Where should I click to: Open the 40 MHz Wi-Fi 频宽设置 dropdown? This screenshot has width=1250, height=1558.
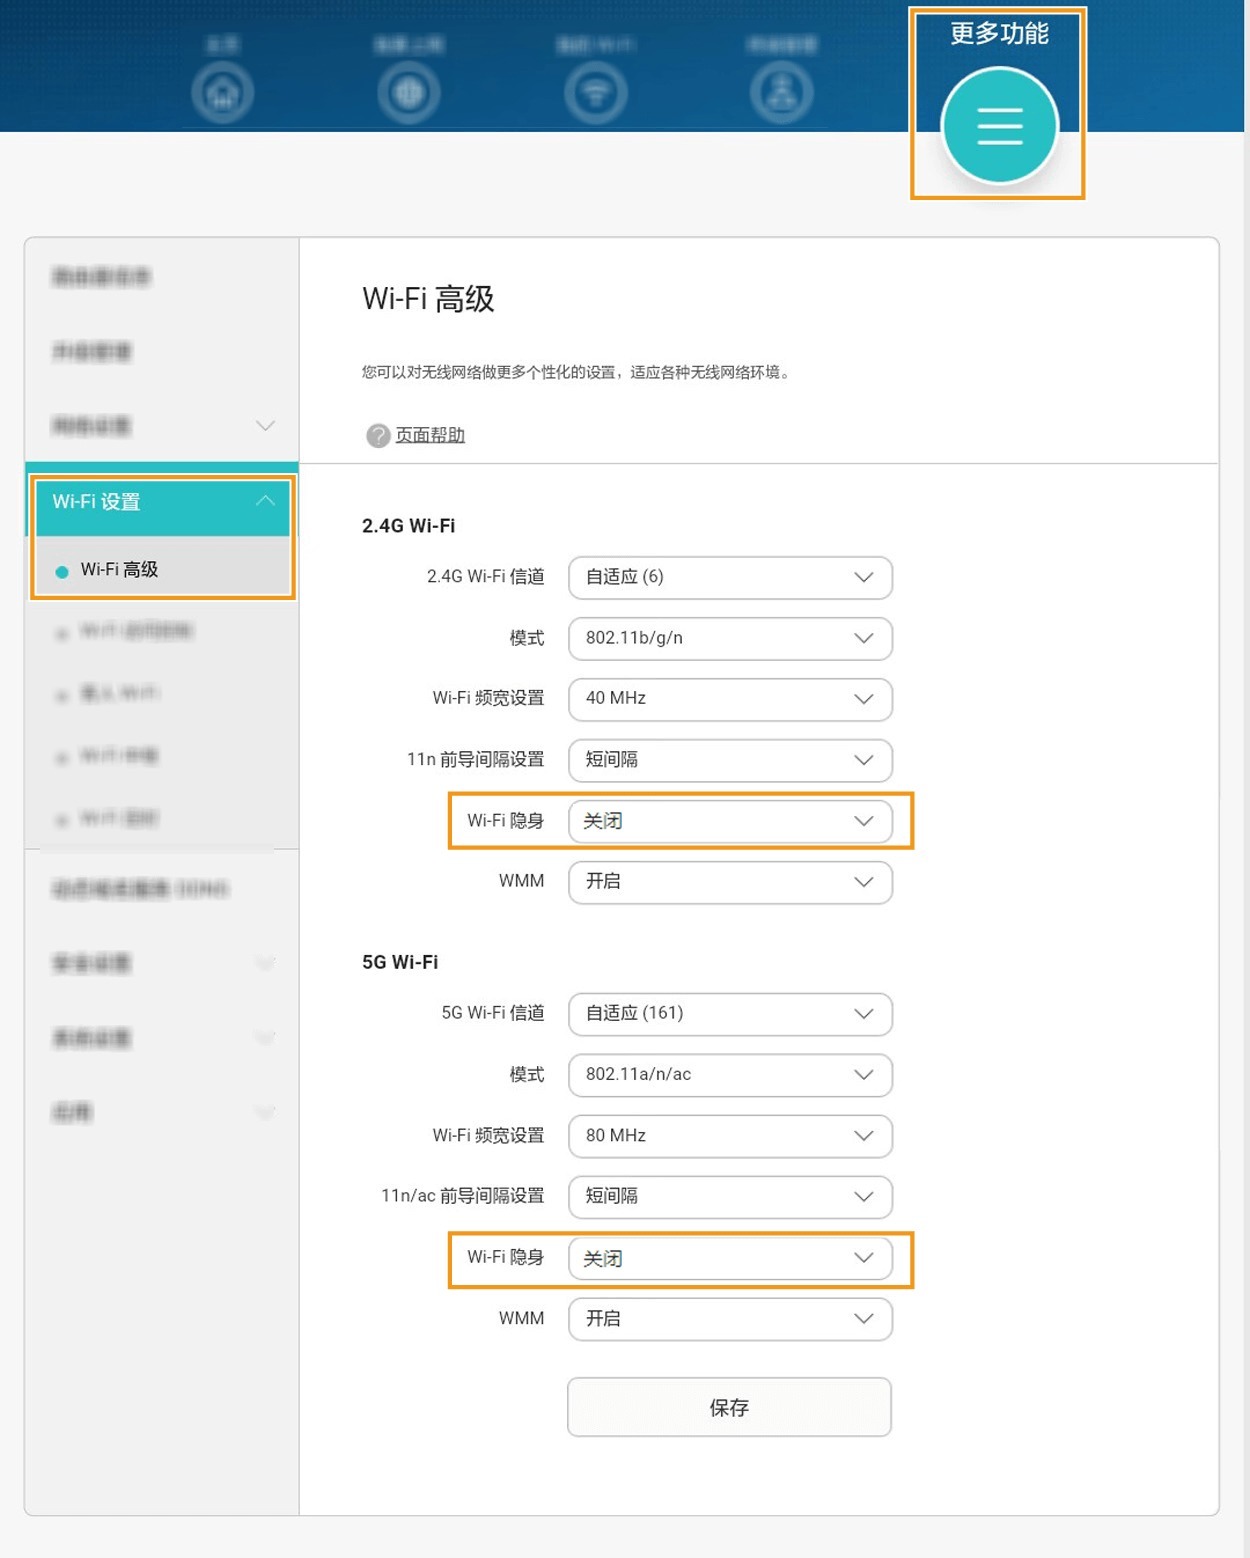point(729,699)
